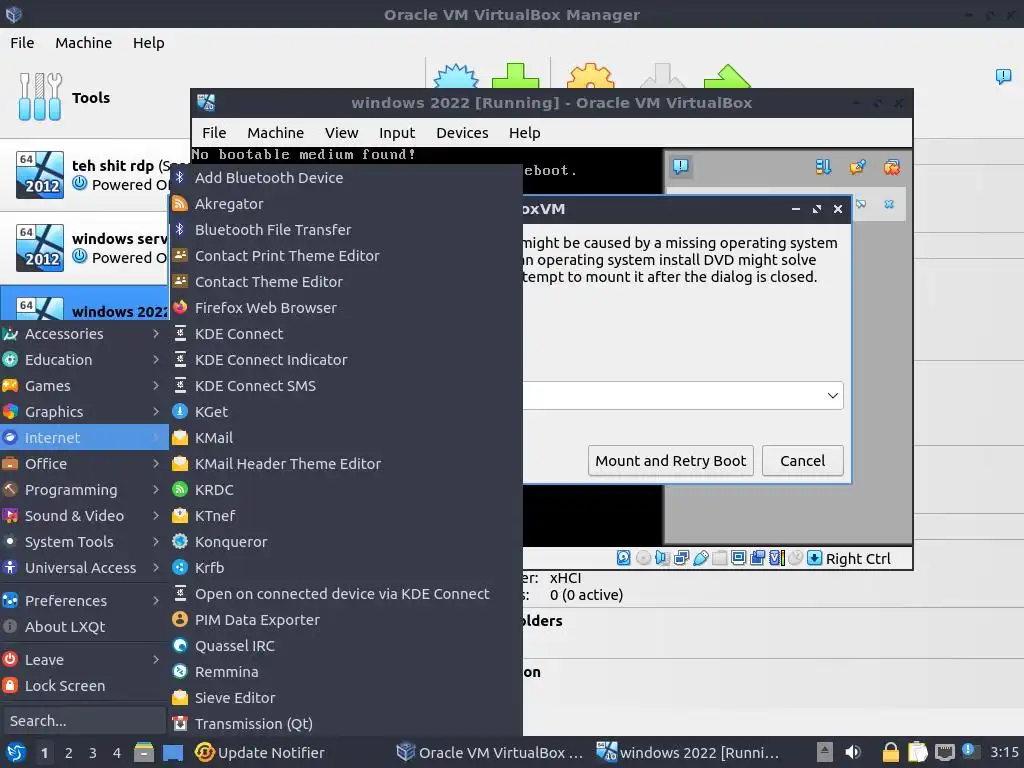Viewport: 1024px width, 768px height.
Task: Click the blue notification icon in VM window
Action: click(680, 167)
